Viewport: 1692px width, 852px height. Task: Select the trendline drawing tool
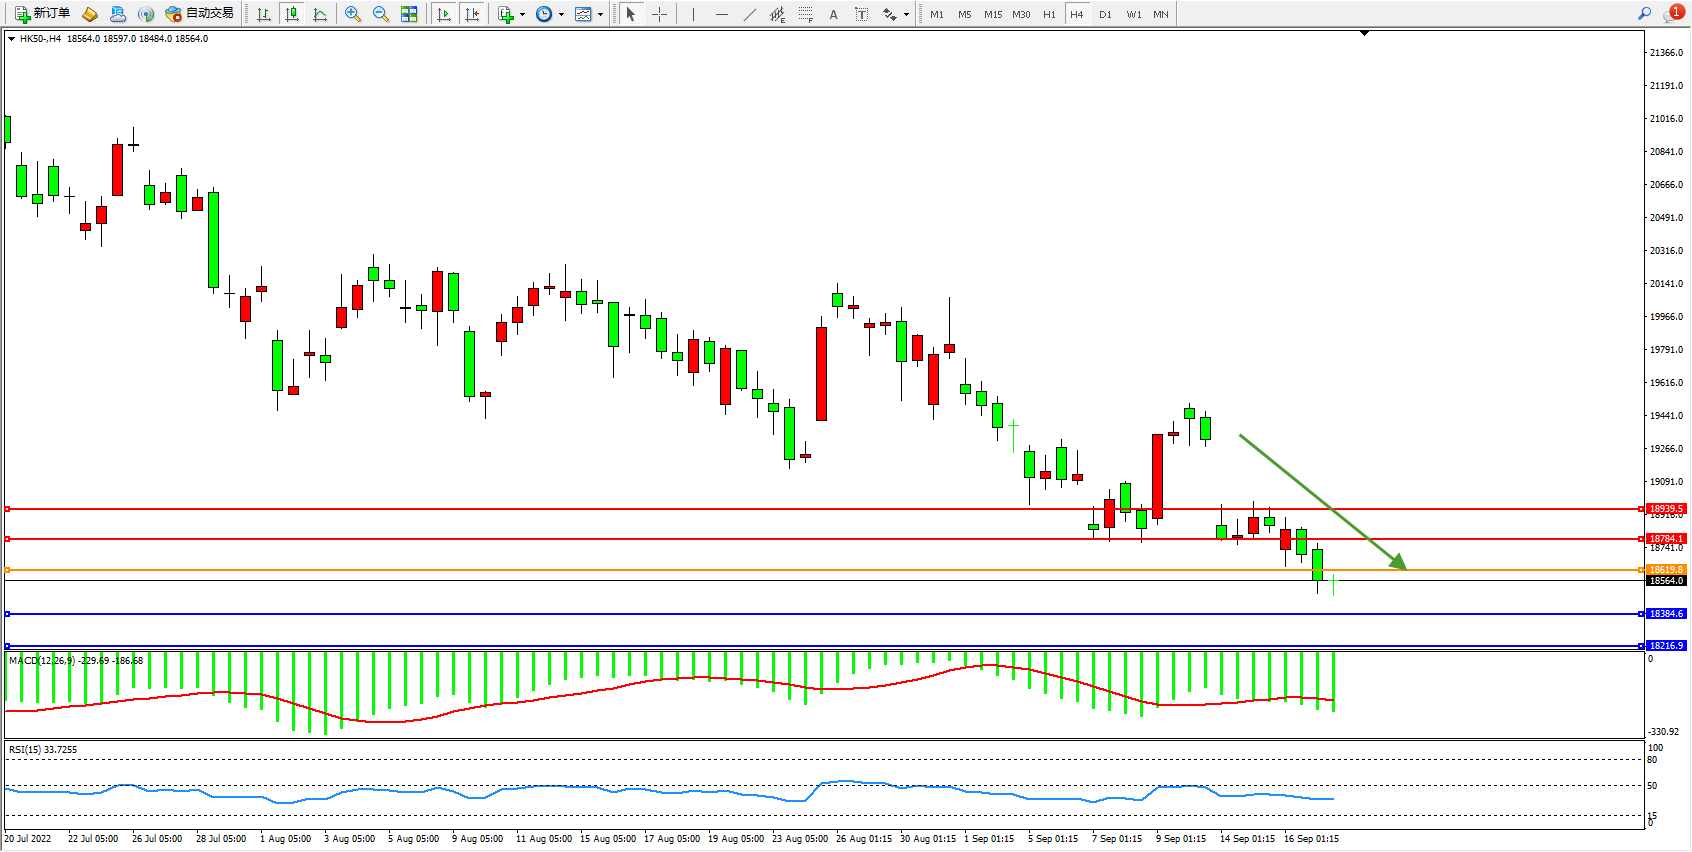pos(749,14)
